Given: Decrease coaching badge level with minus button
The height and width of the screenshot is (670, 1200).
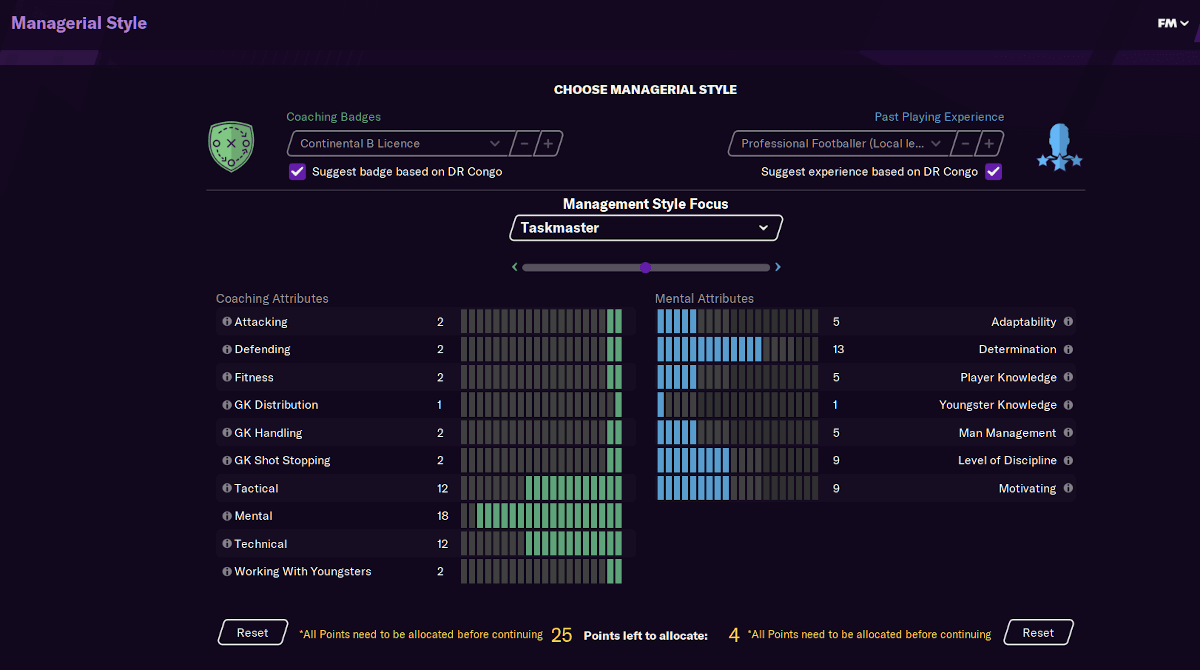Looking at the screenshot, I should point(524,144).
